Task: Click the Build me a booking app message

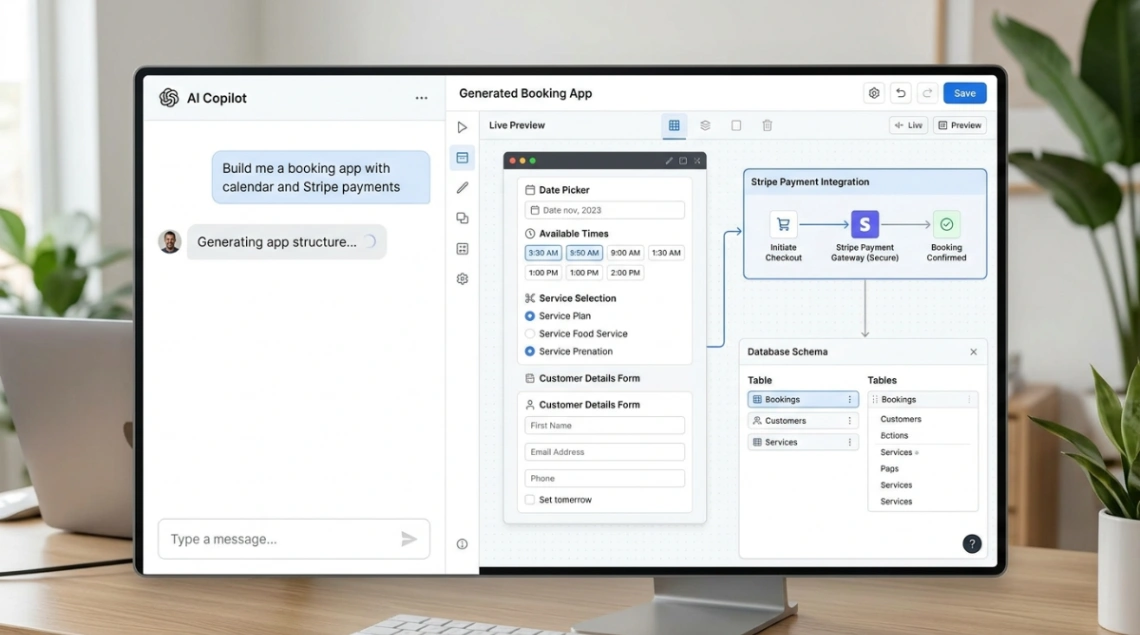Action: tap(321, 177)
